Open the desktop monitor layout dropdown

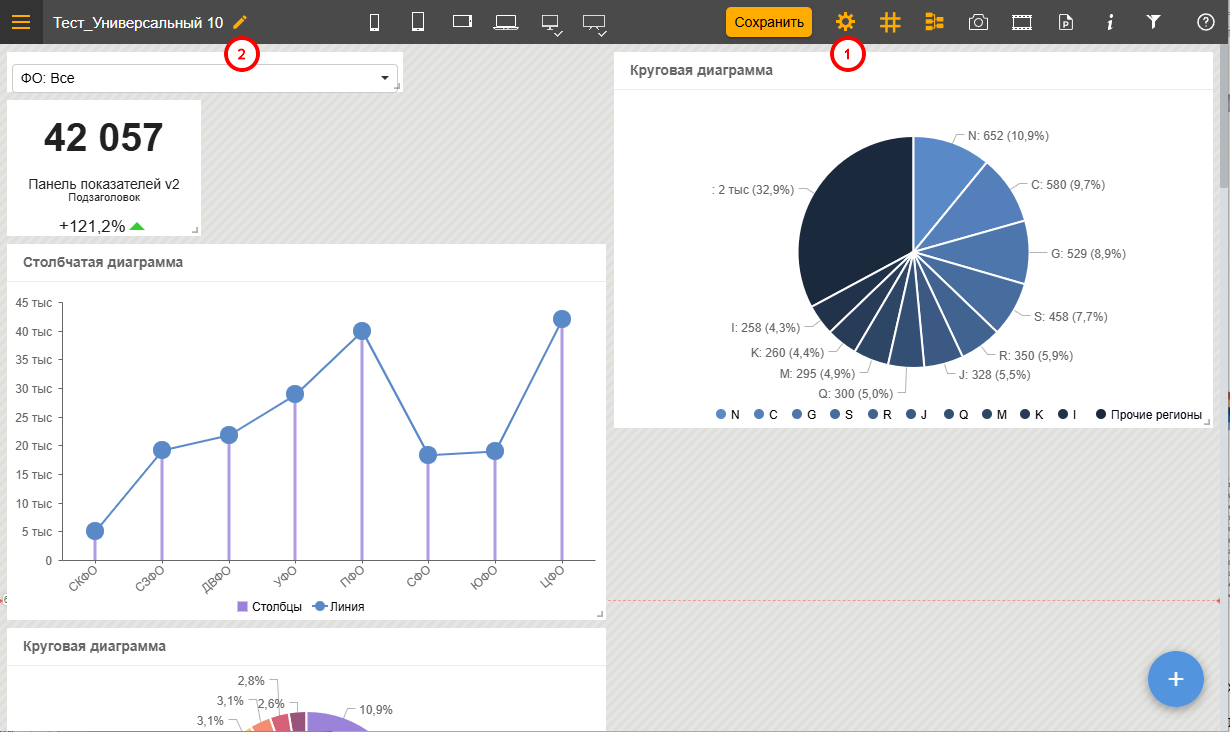click(x=551, y=23)
